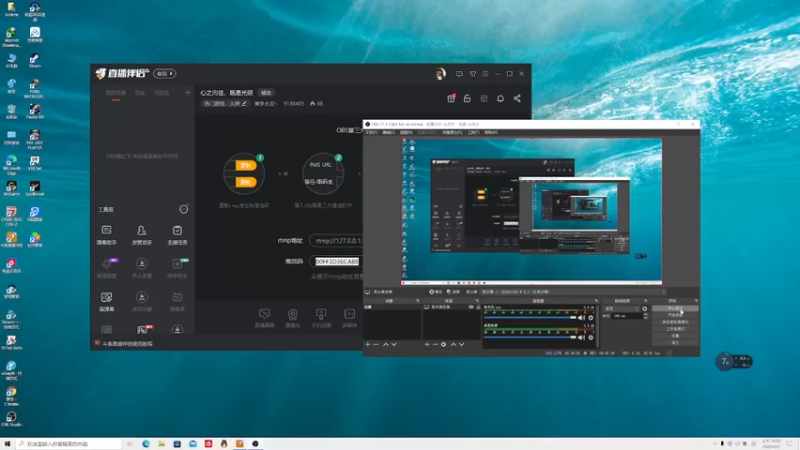Open the 读弹幕 tool in the toolbox
This screenshot has height=450, width=800.
(106, 301)
